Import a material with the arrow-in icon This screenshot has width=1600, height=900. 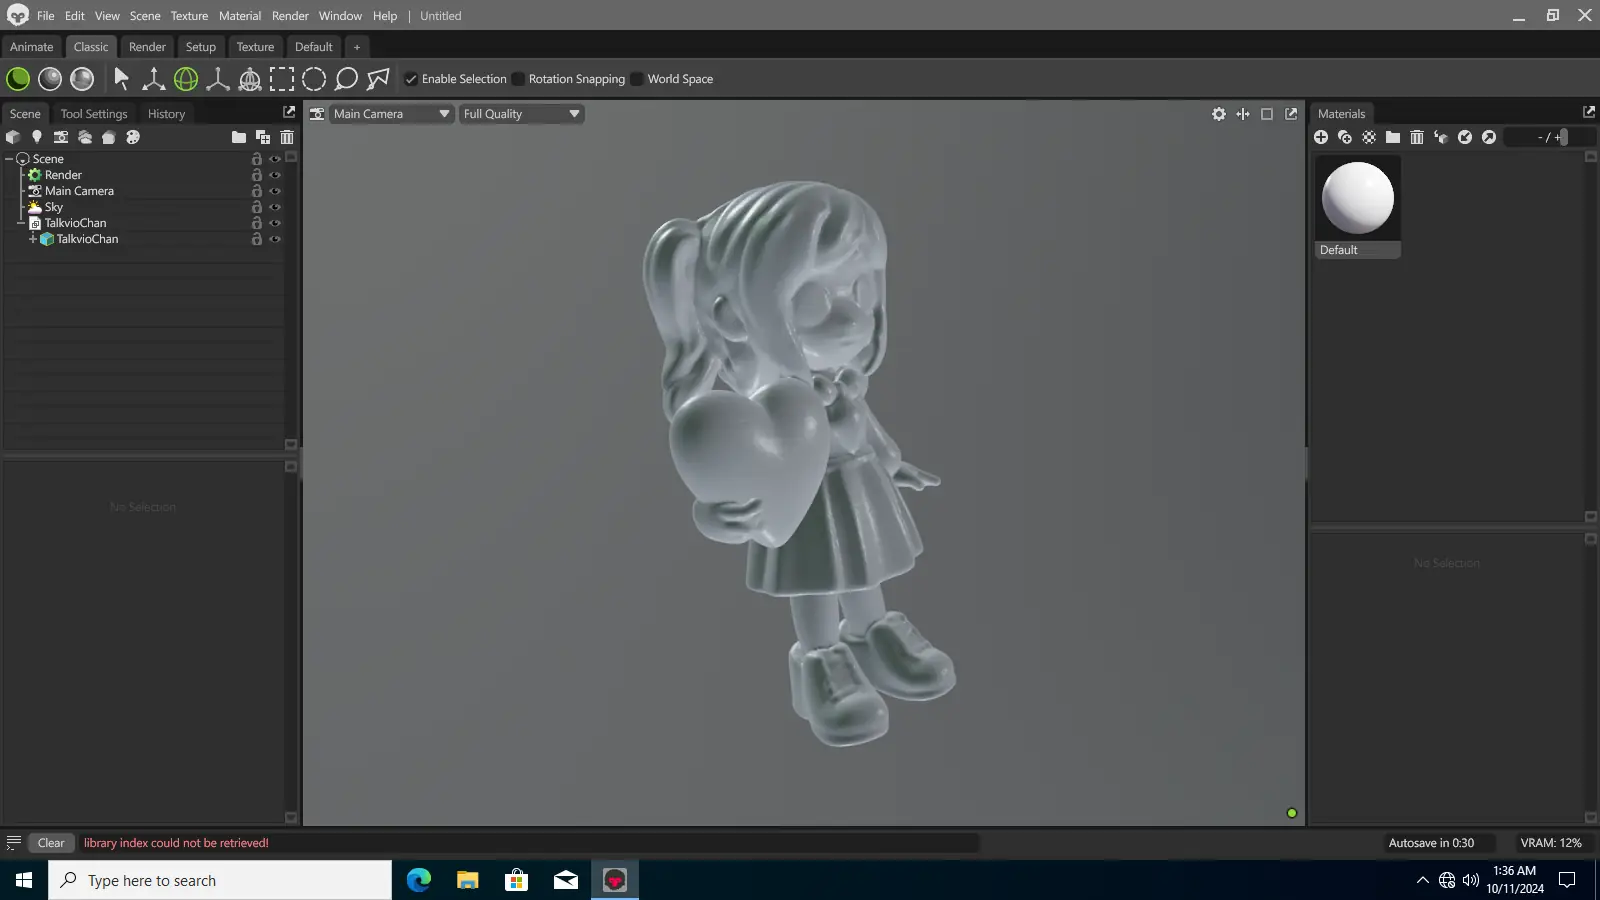pyautogui.click(x=1465, y=137)
